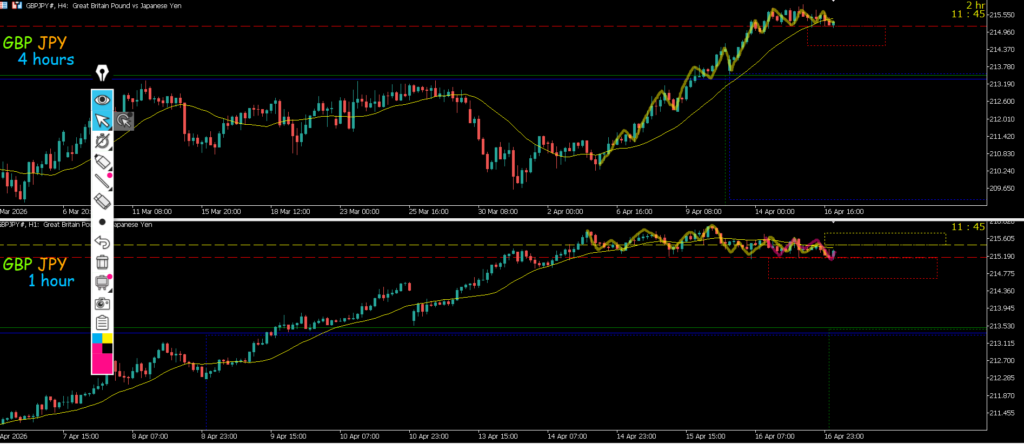Toggle the crossed-out magnet snap tool
Viewport: 1024px width, 444px height.
102,142
